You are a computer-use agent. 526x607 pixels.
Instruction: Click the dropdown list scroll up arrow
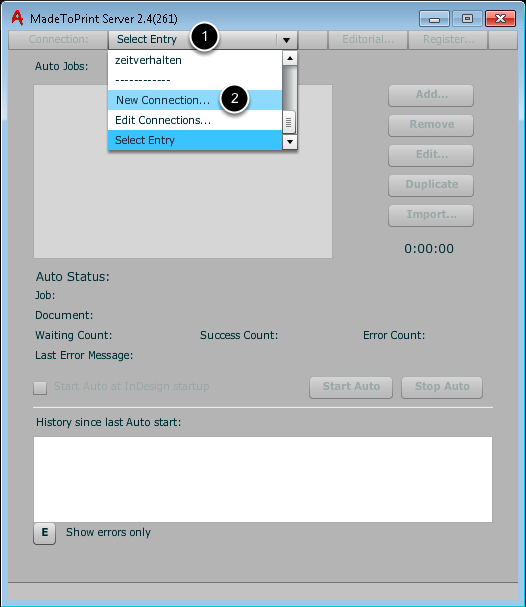tap(290, 58)
